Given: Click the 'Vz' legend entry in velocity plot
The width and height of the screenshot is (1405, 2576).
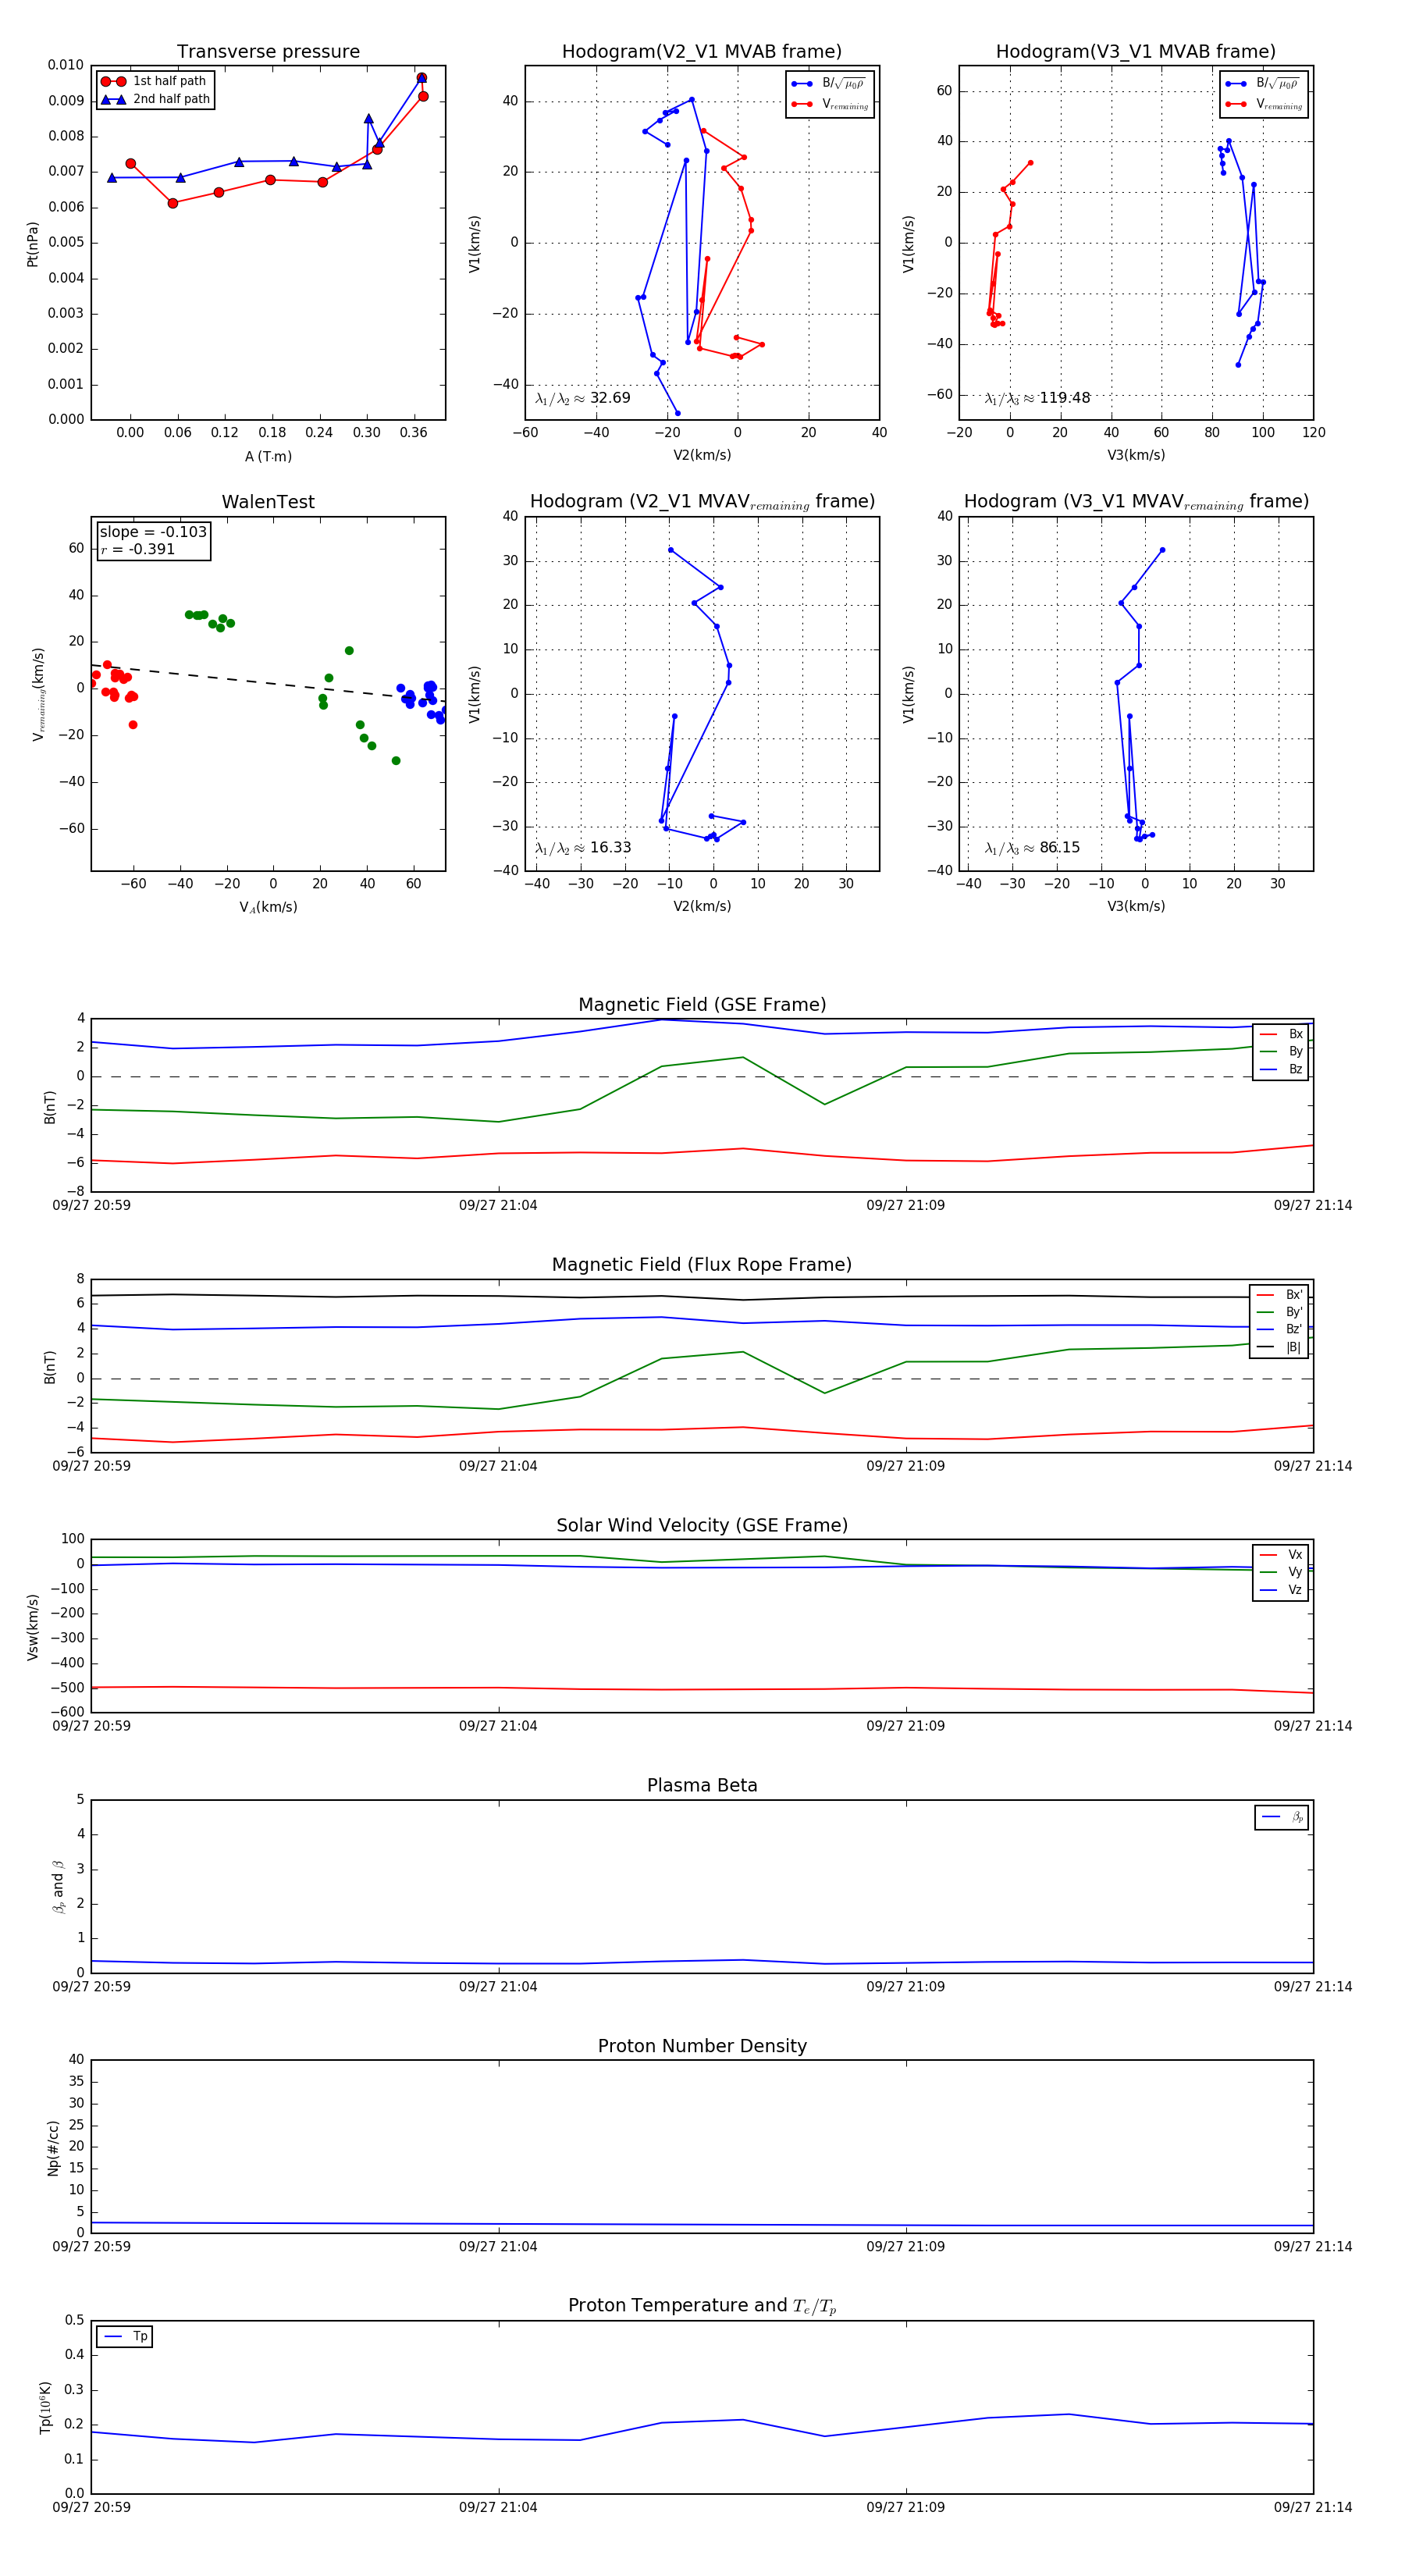Looking at the screenshot, I should [1282, 1589].
